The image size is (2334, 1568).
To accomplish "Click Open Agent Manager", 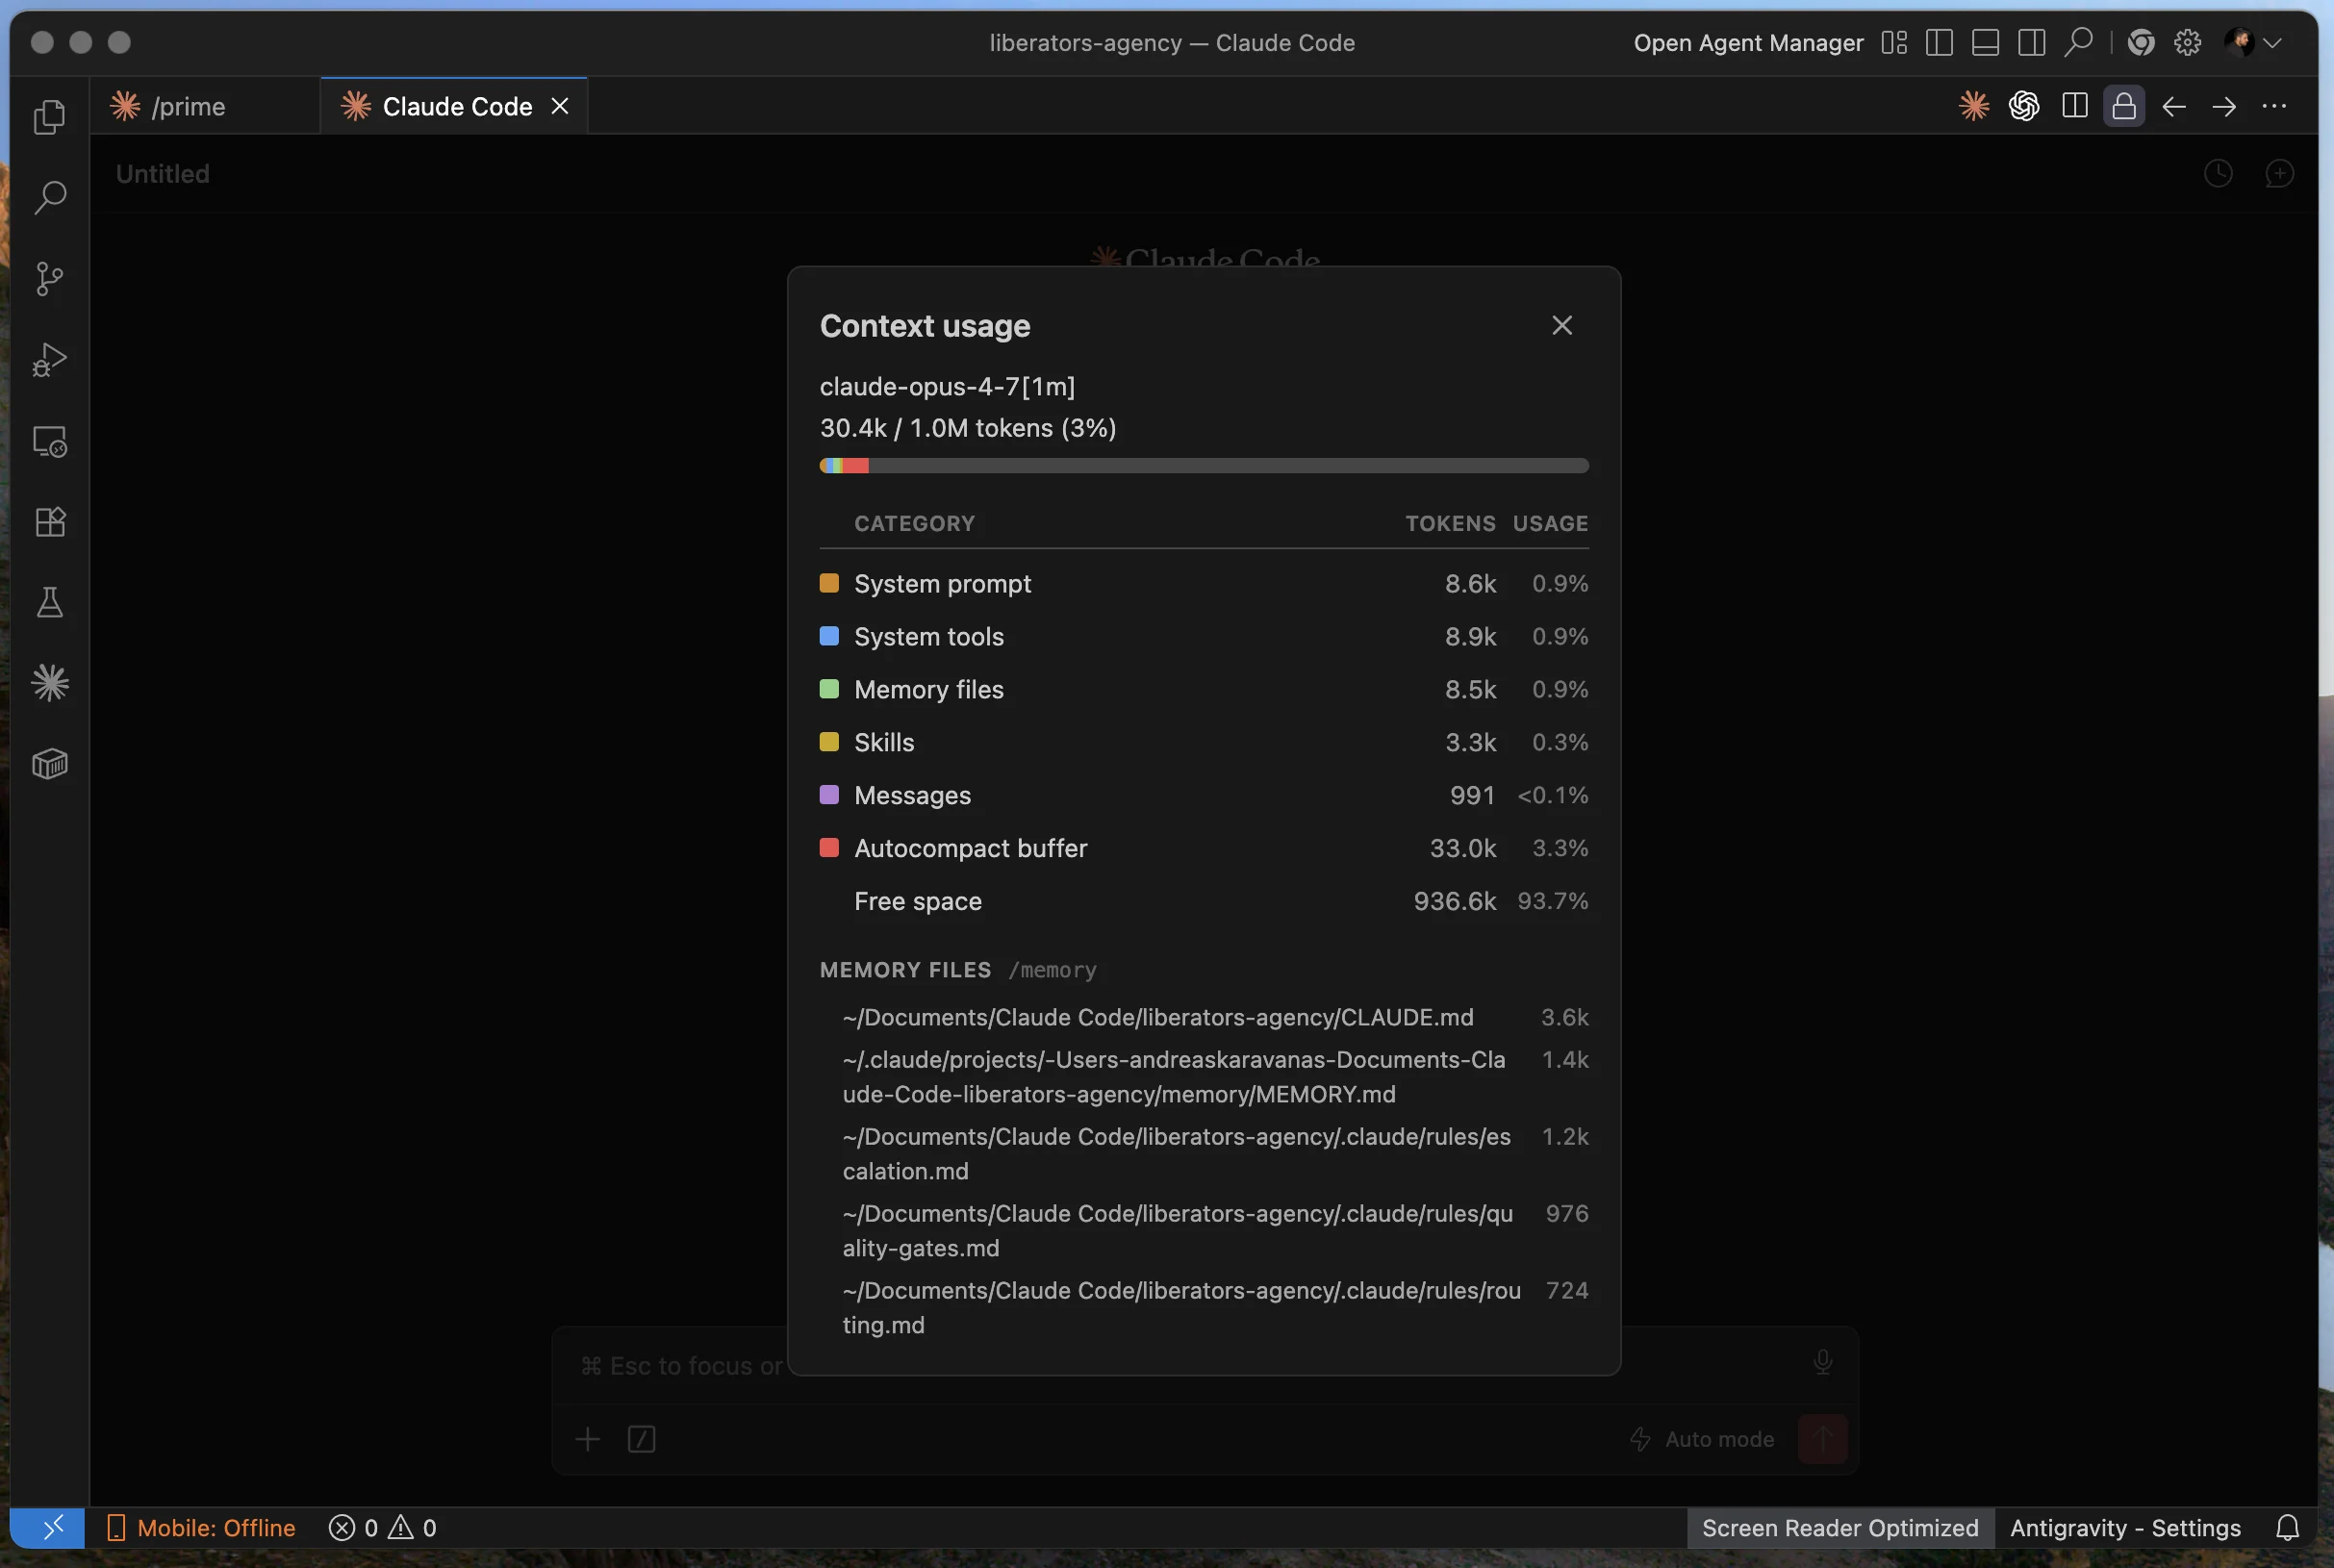I will (x=1748, y=43).
